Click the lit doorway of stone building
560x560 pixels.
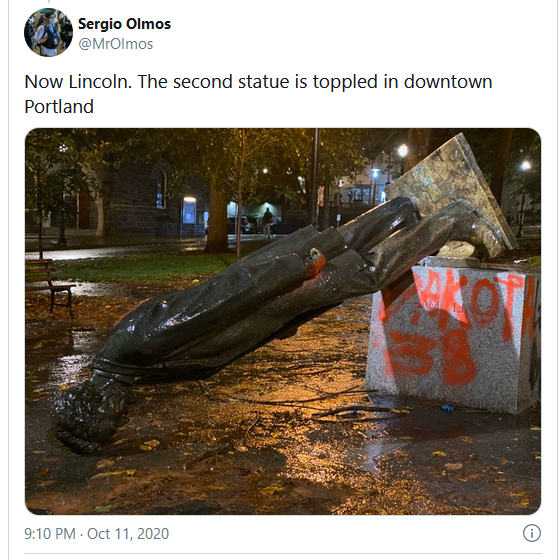pos(189,211)
